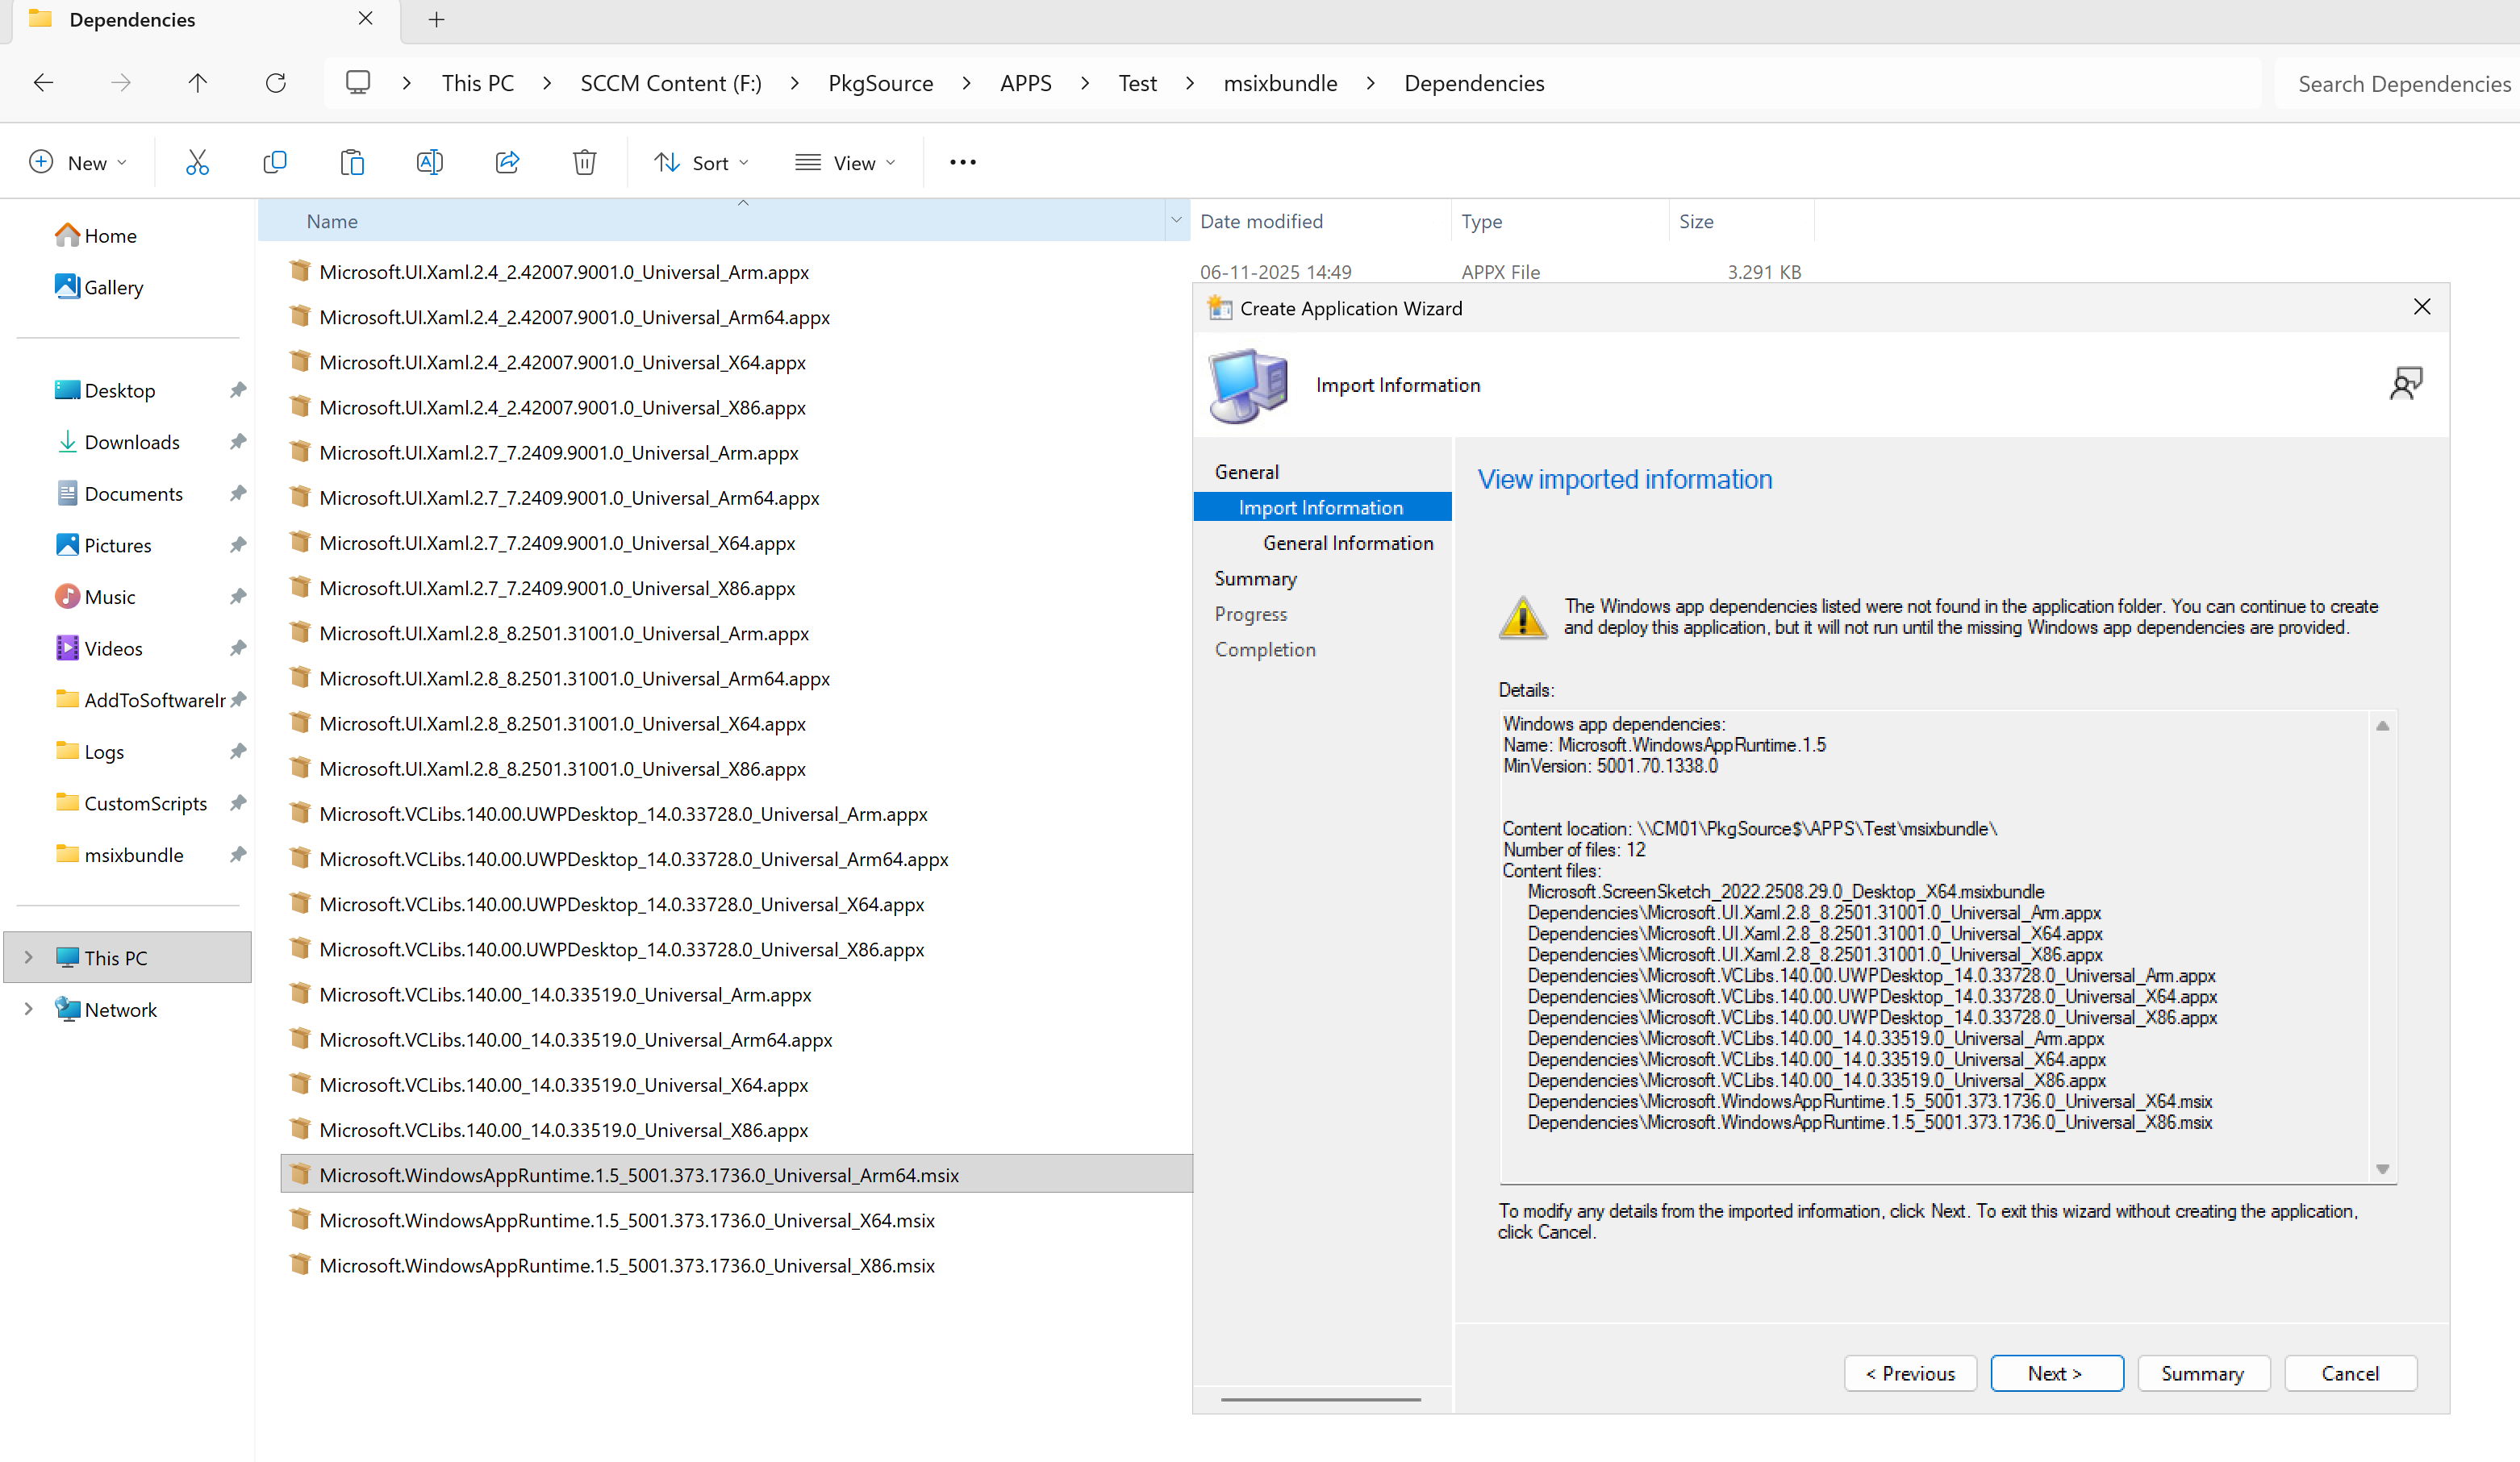
Task: Open the View options dropdown
Action: 845,163
